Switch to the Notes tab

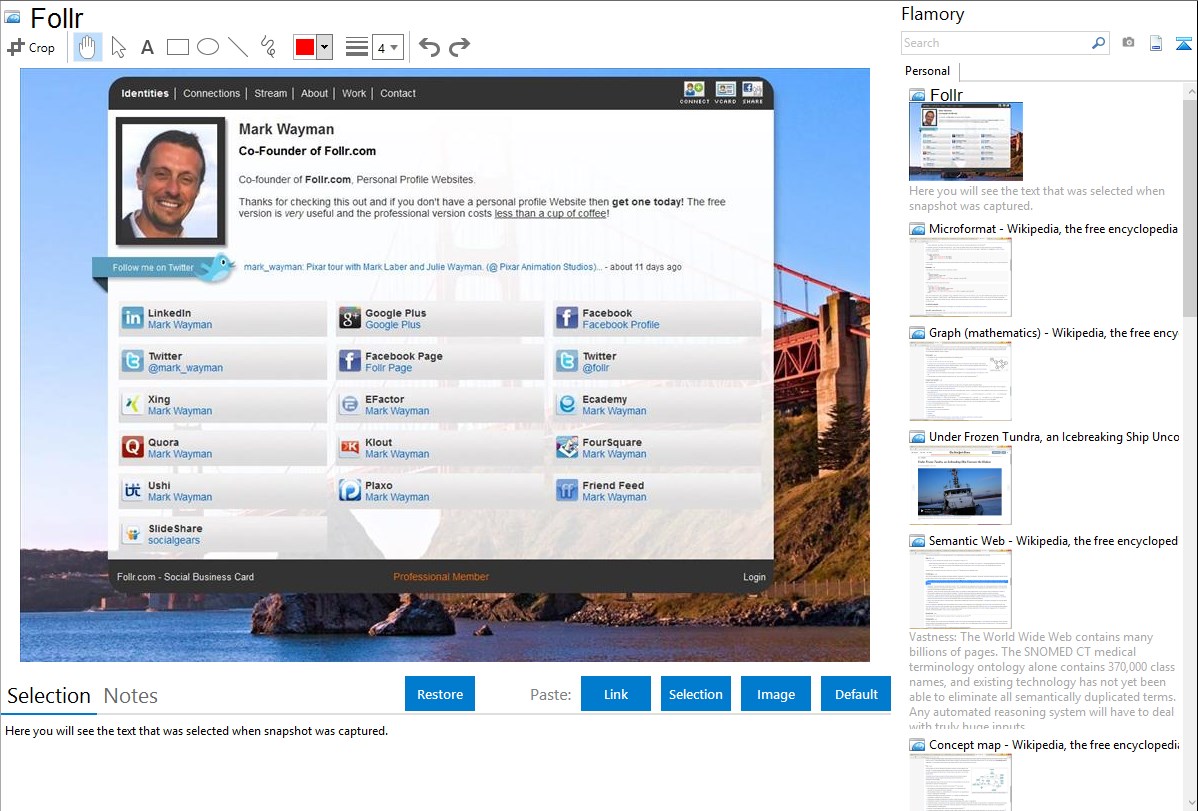tap(131, 696)
